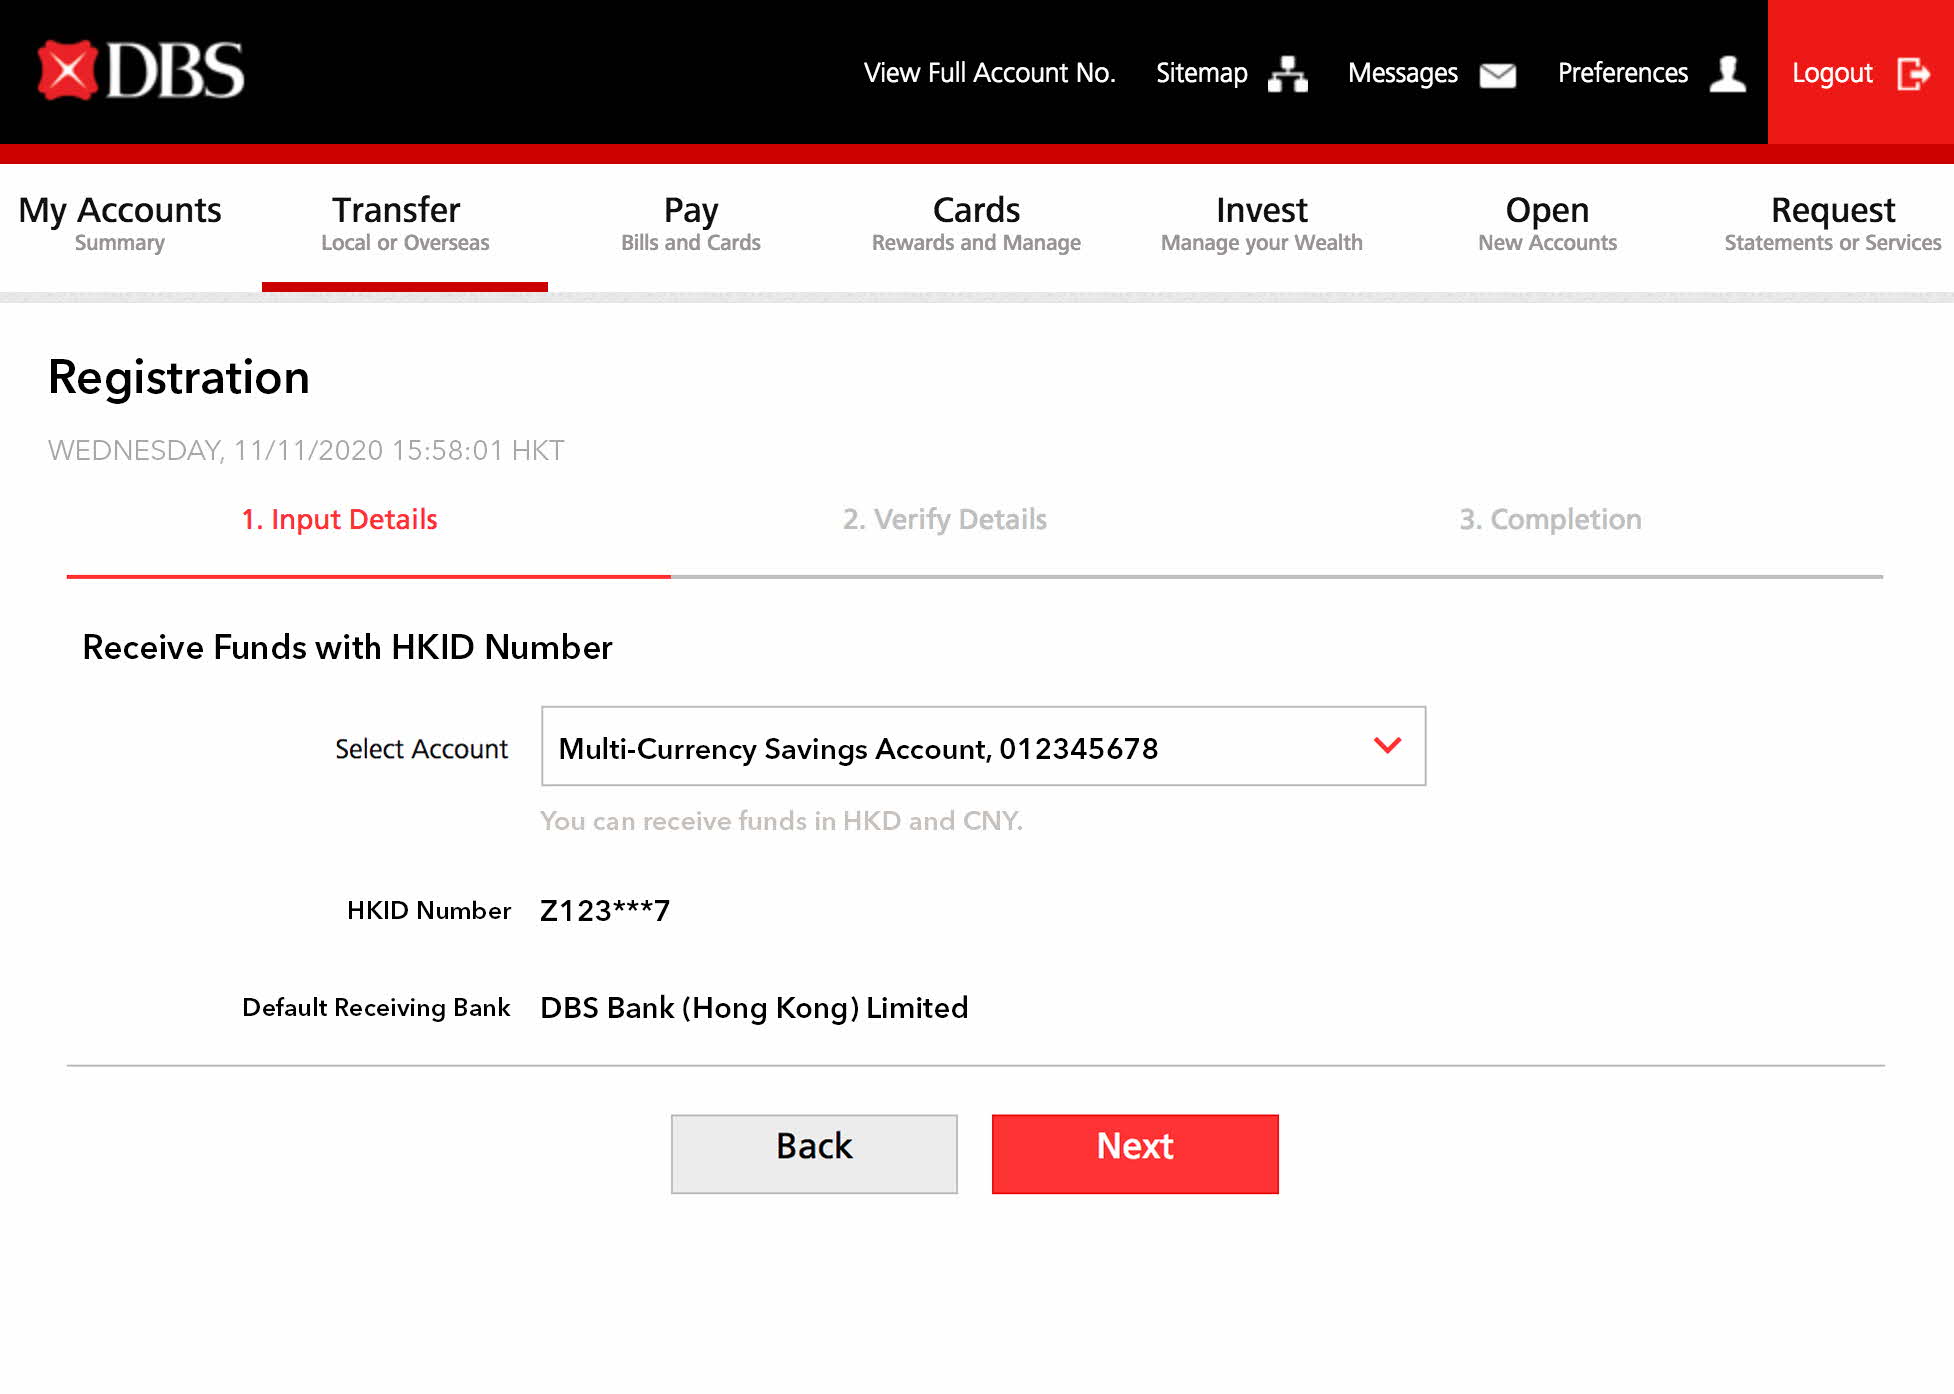Open My Accounts Summary menu
This screenshot has height=1394, width=1954.
tap(120, 224)
